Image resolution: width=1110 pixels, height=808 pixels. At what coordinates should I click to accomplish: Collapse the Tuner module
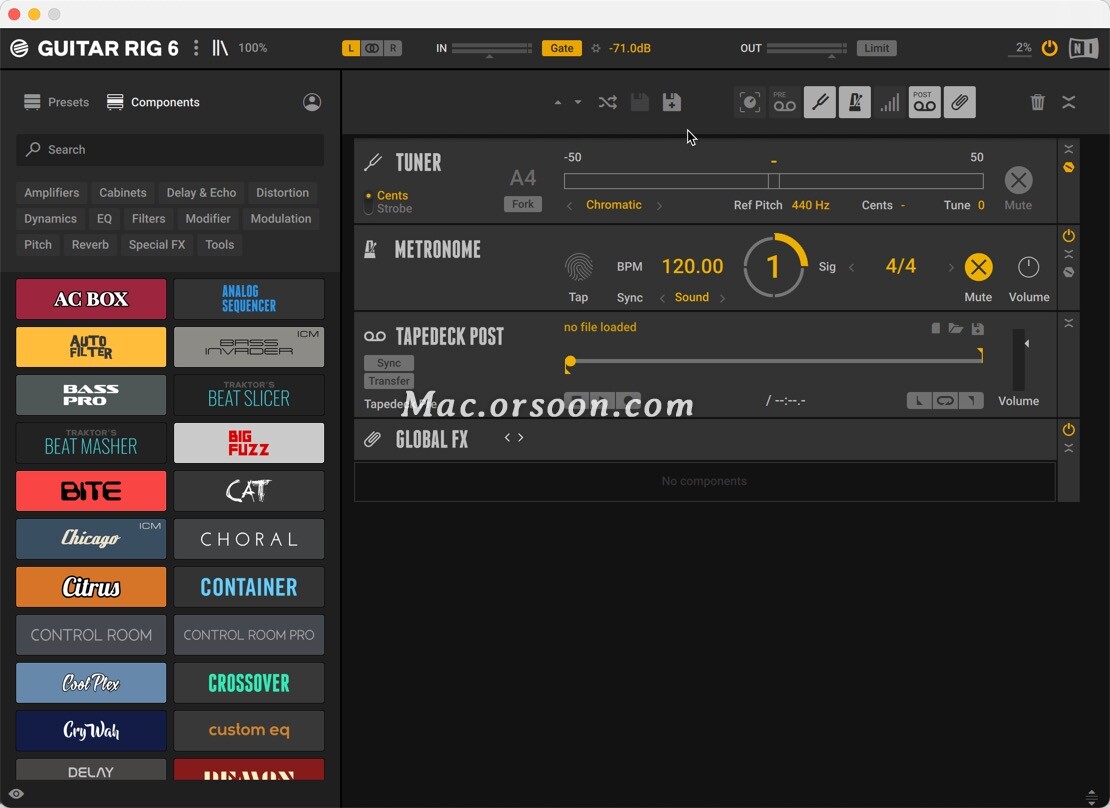(1069, 149)
